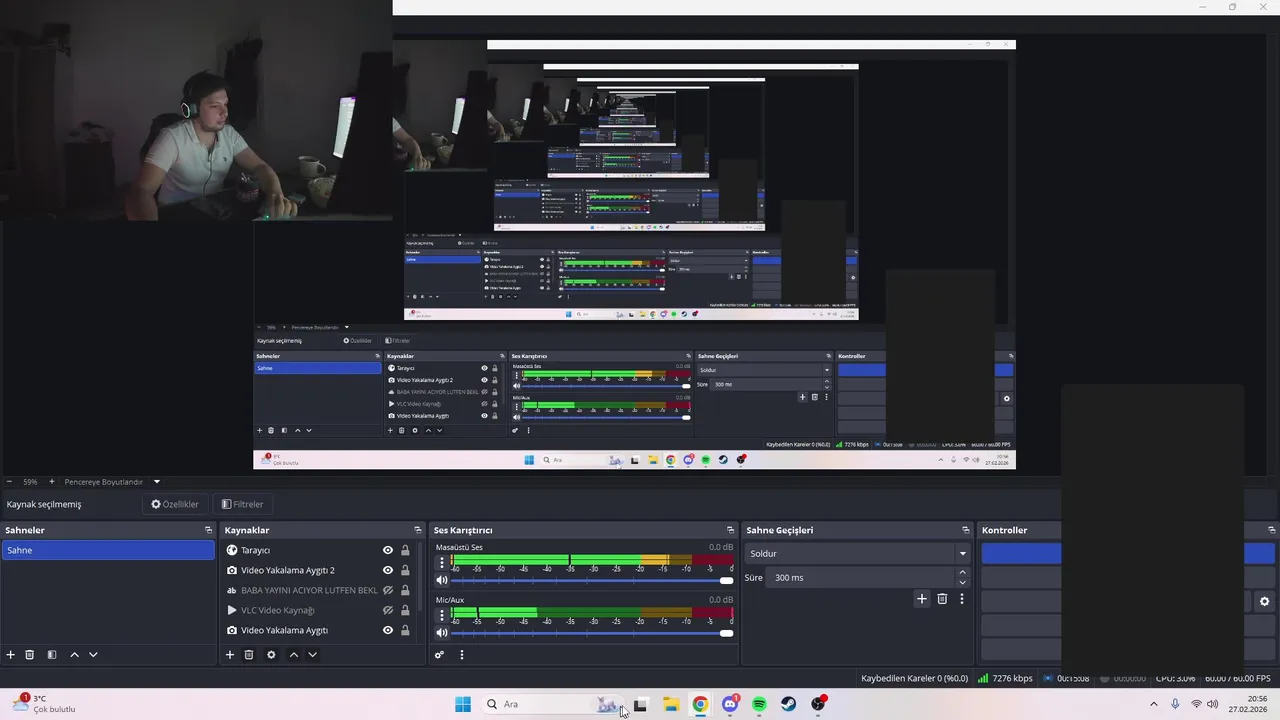Click the Süre 300 ms field

862,578
